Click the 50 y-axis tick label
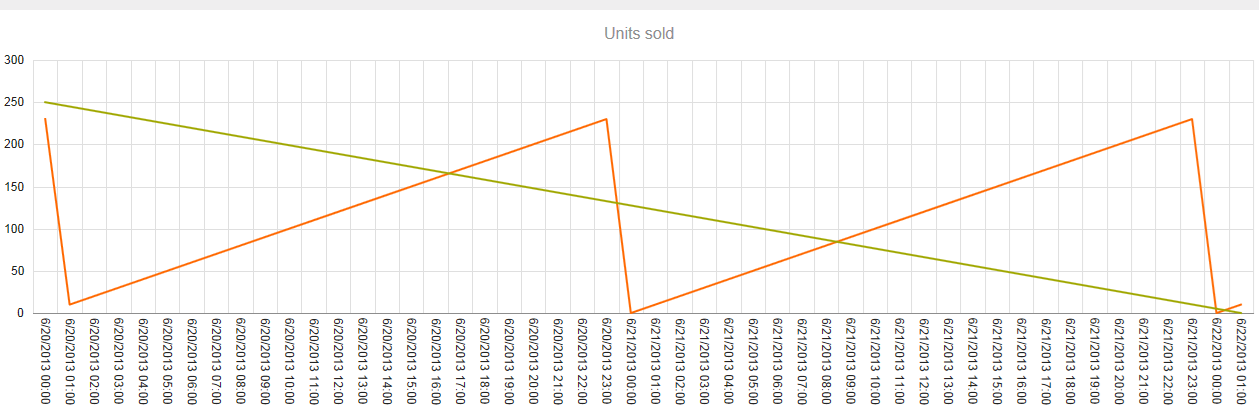 click(x=17, y=271)
